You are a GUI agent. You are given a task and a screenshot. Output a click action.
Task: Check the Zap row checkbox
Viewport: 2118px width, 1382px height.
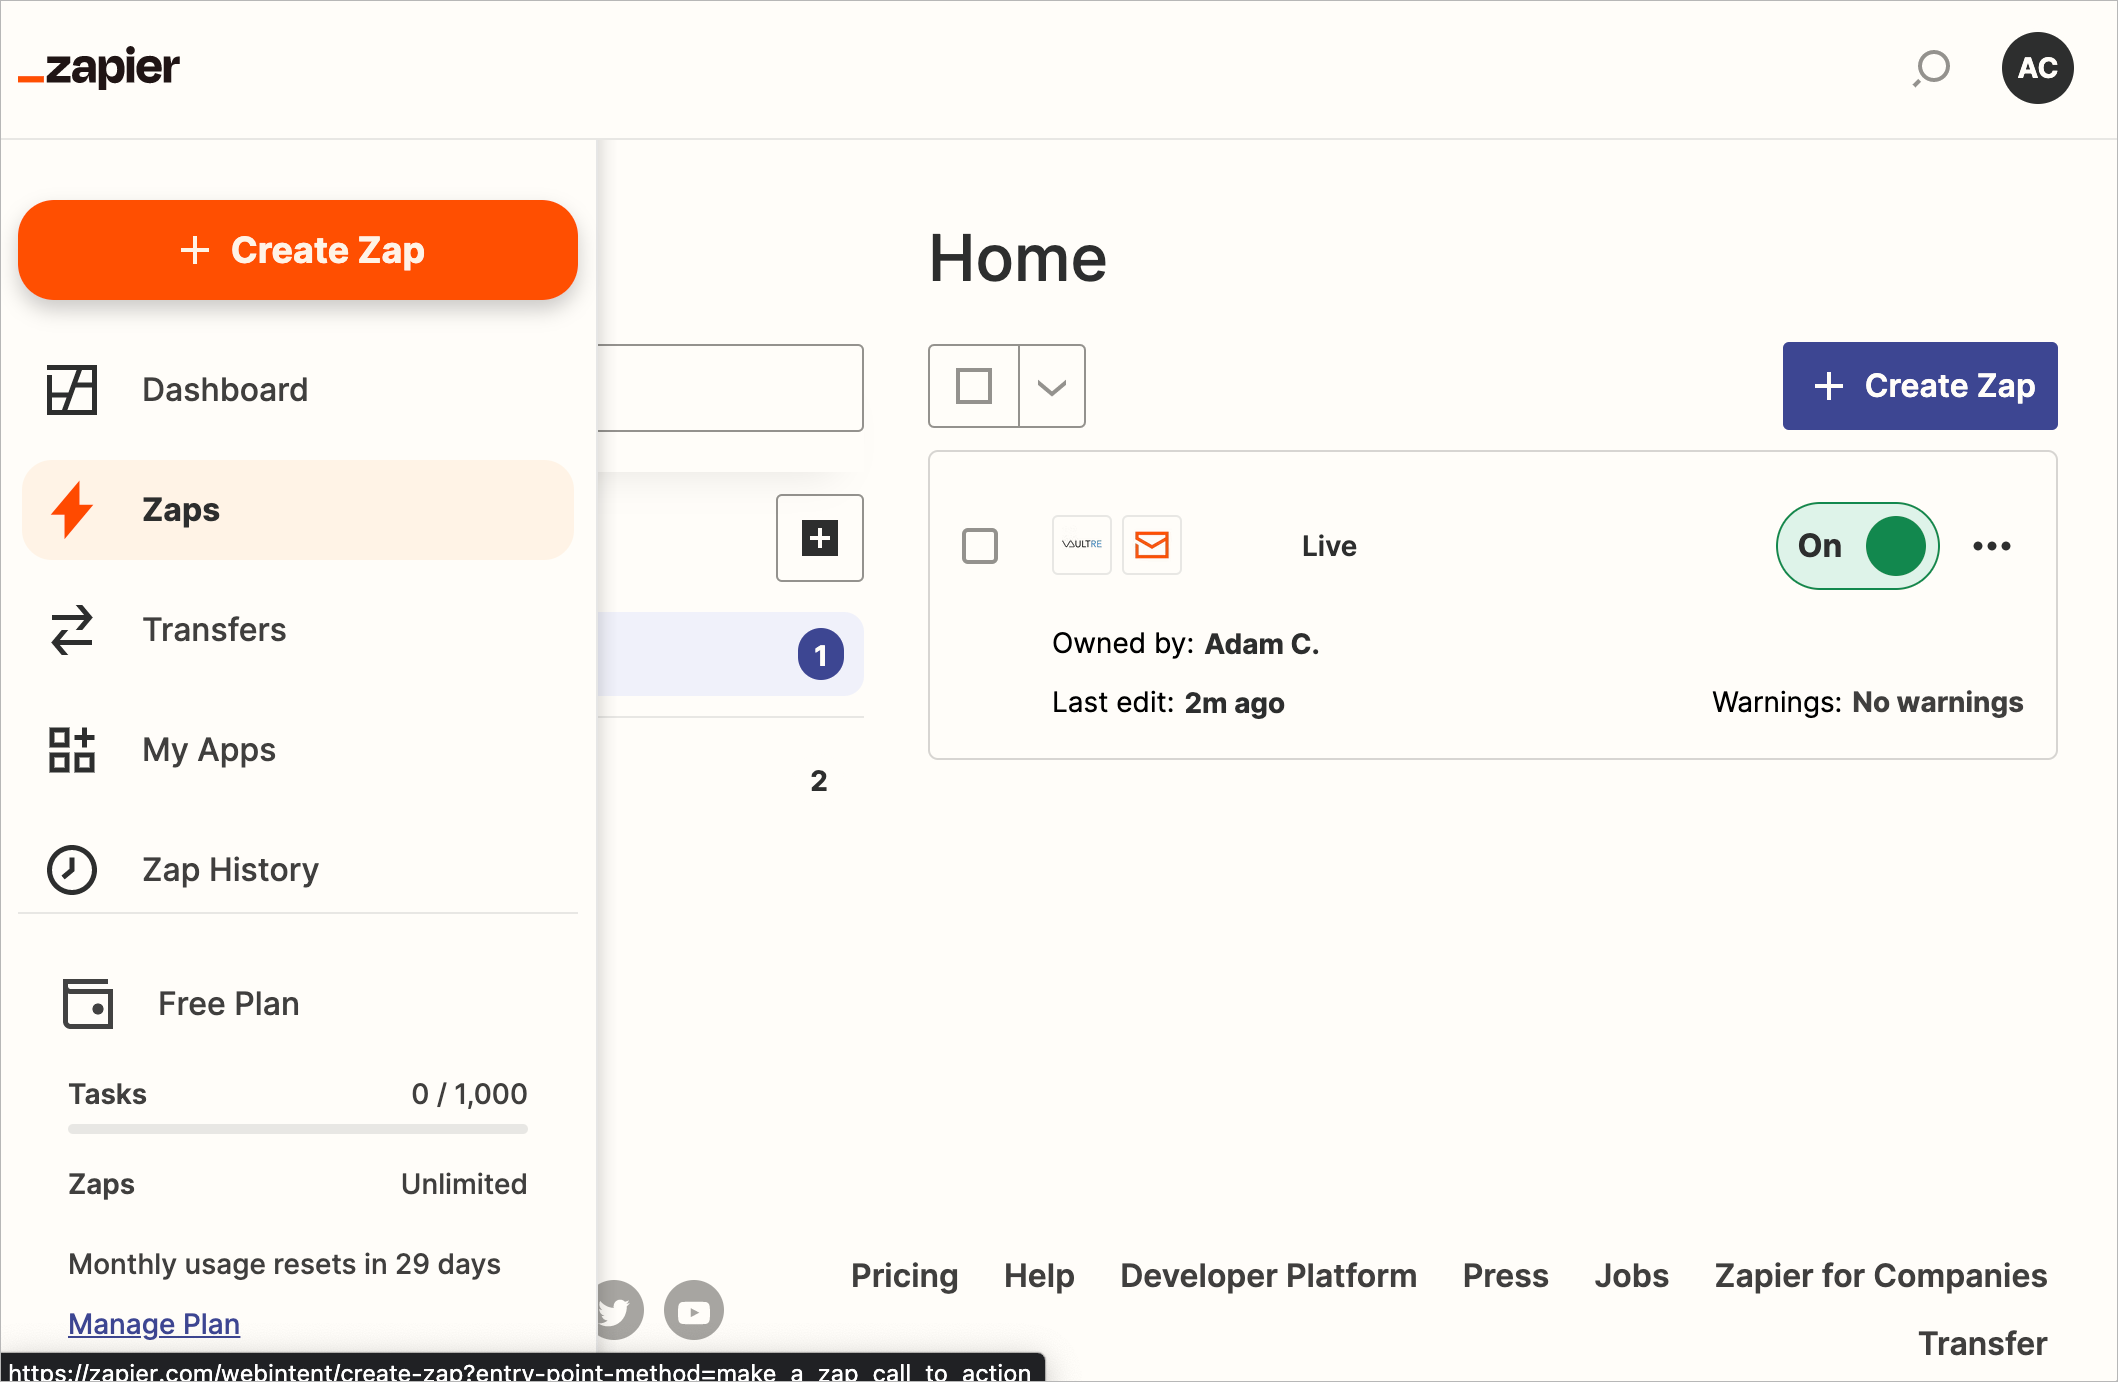(x=980, y=546)
